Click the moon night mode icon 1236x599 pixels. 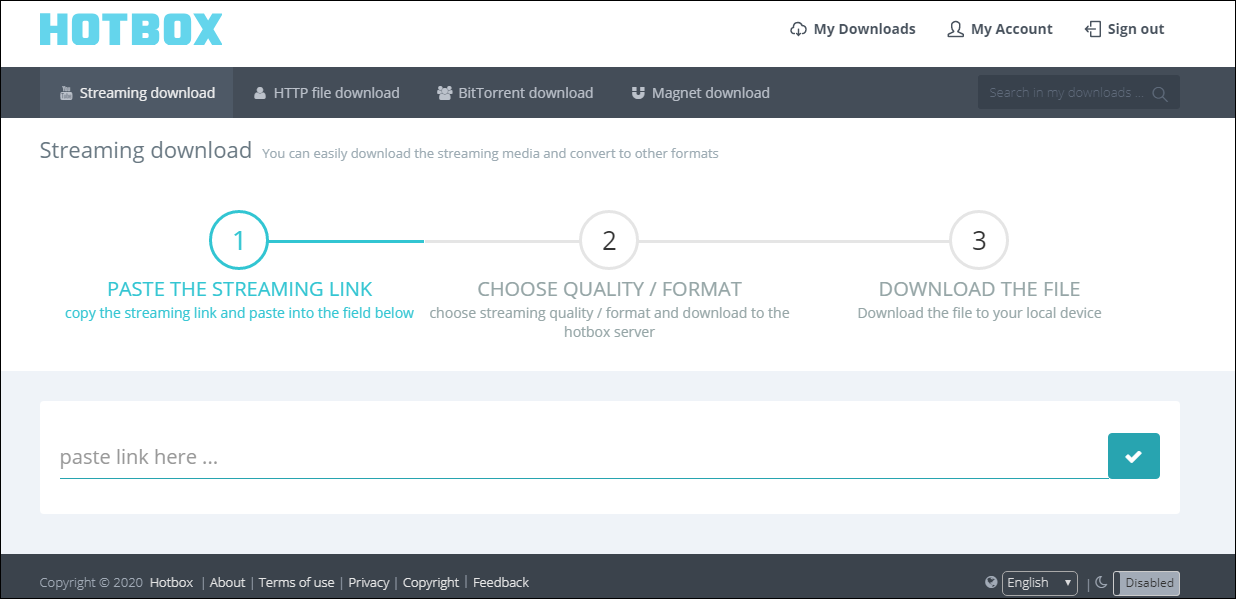tap(1101, 582)
